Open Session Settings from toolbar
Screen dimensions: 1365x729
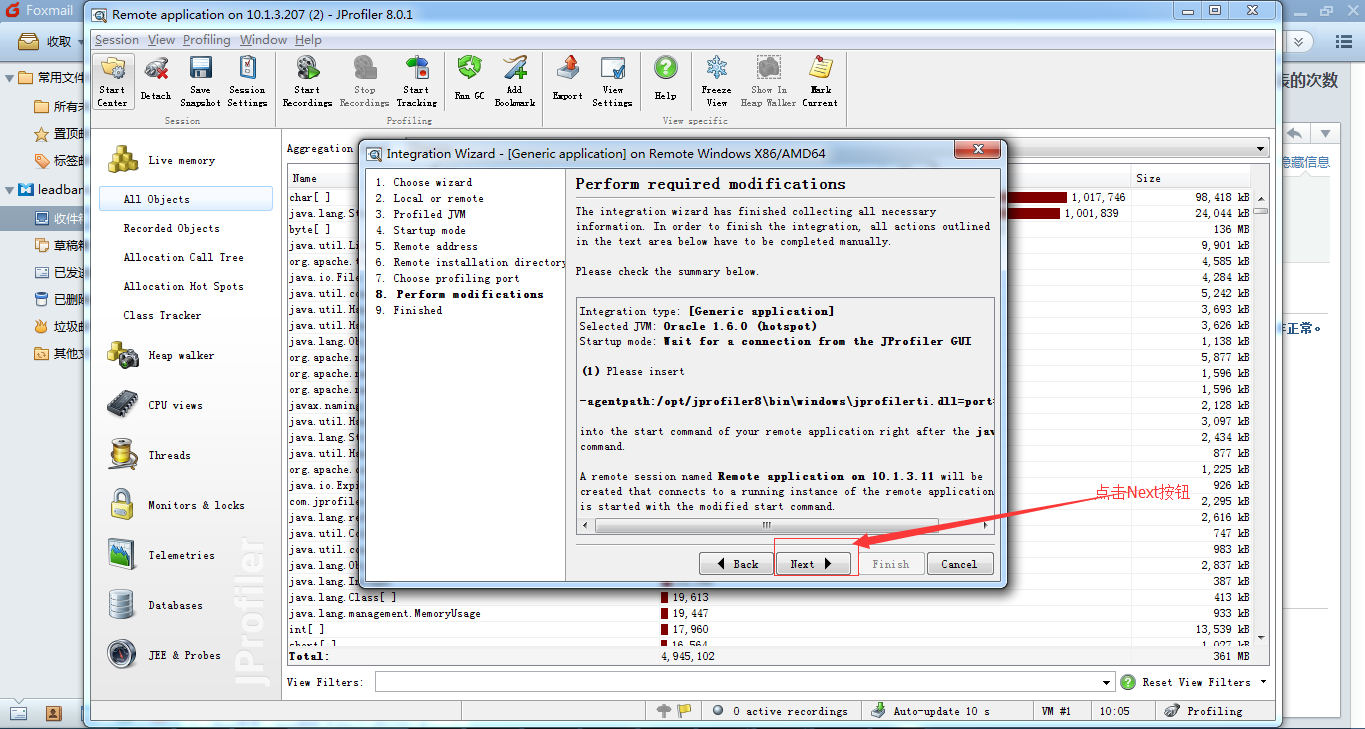(x=246, y=80)
